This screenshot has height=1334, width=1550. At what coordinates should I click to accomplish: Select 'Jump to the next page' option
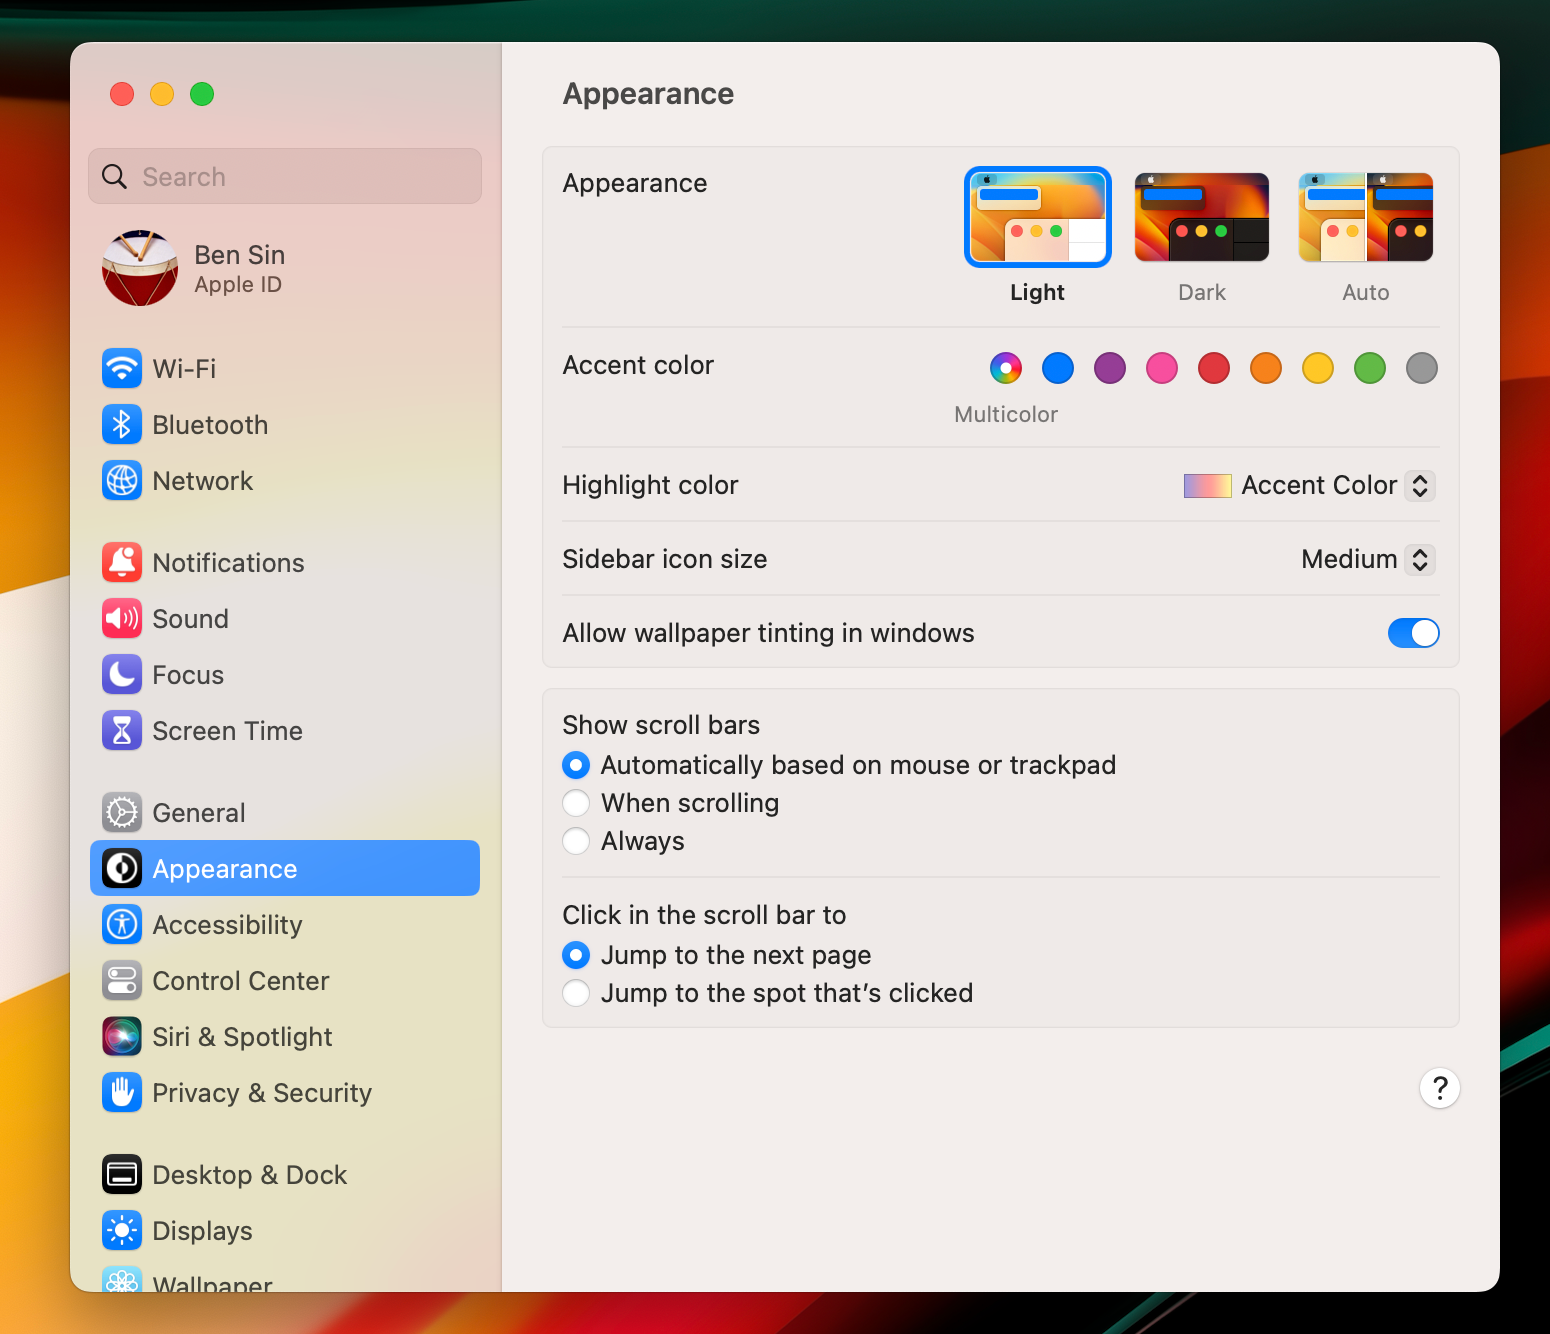pos(576,955)
